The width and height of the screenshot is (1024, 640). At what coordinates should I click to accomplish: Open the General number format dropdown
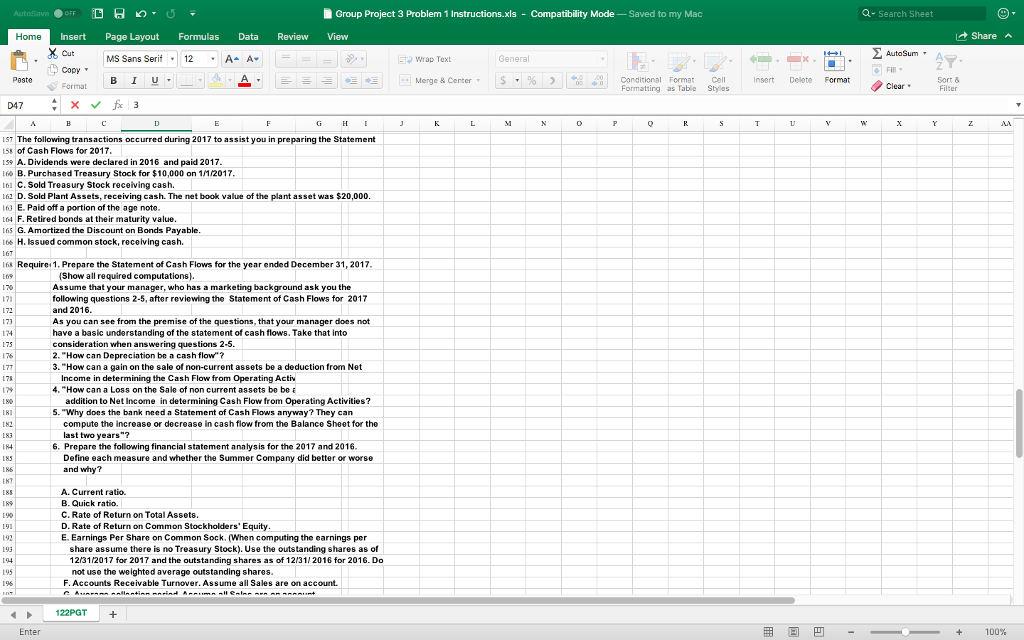pyautogui.click(x=602, y=59)
